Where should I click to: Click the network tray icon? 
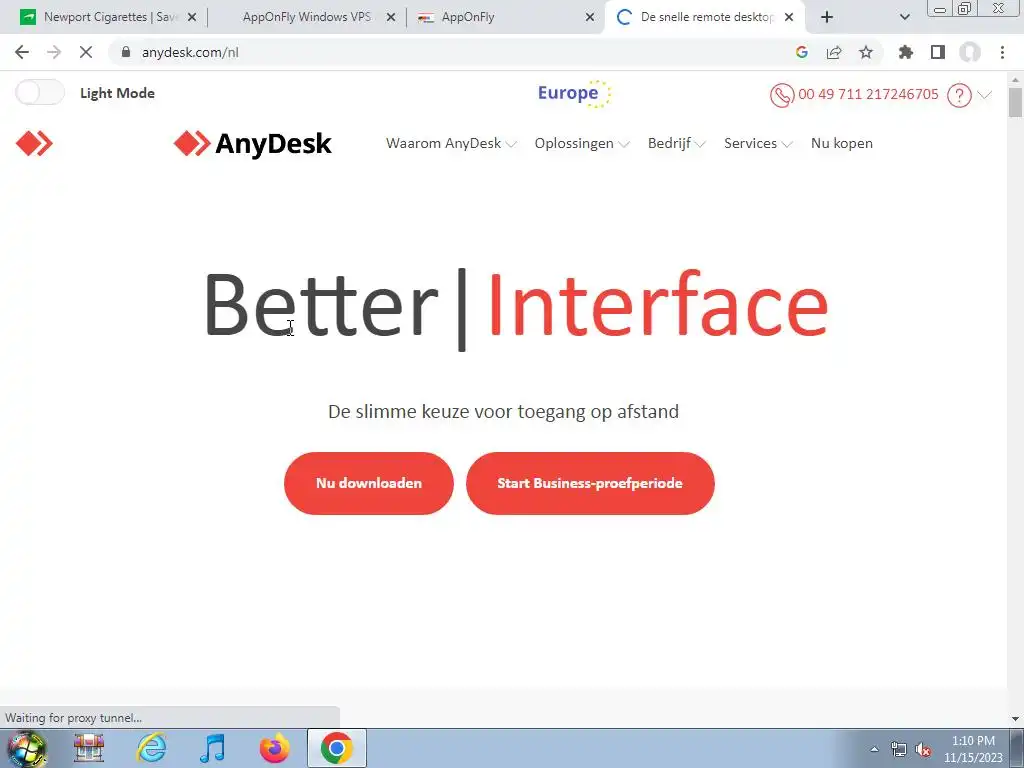point(899,750)
